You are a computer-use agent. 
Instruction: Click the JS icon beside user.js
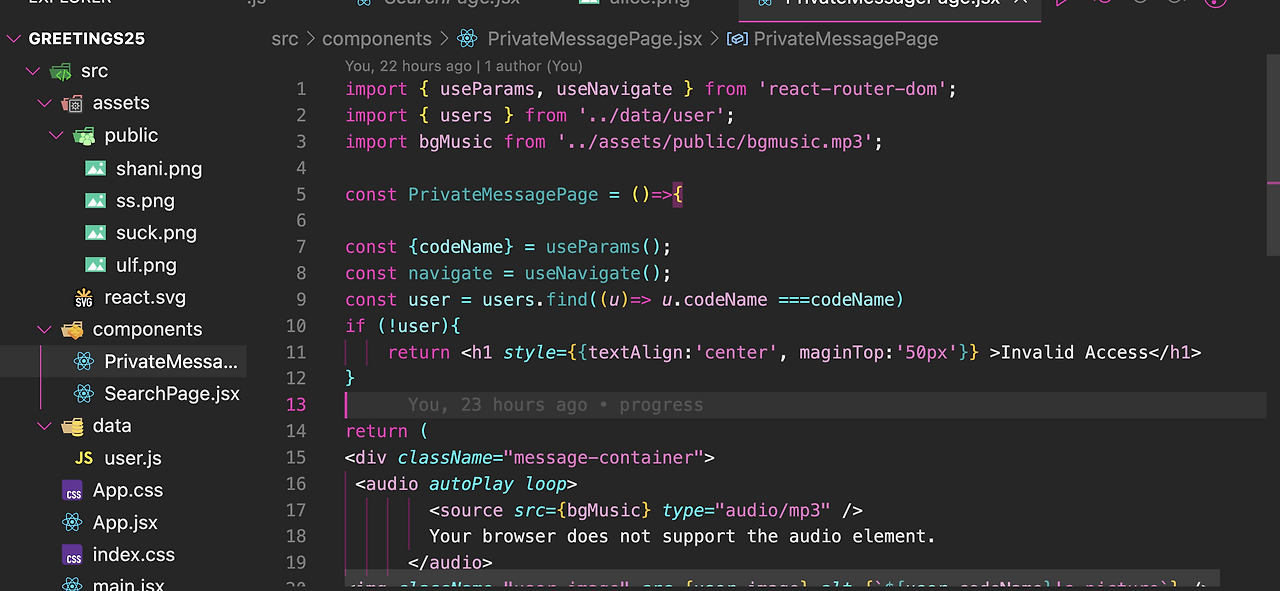click(x=84, y=458)
